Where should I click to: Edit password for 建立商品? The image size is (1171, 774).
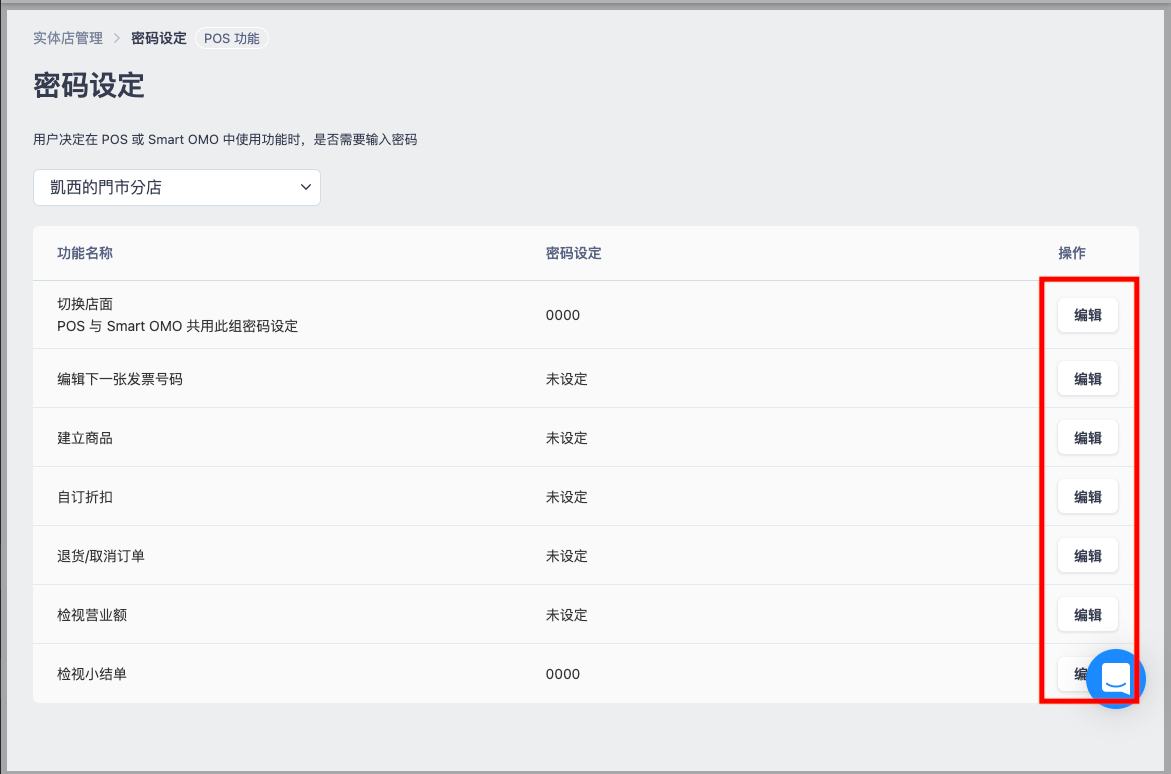(x=1087, y=438)
